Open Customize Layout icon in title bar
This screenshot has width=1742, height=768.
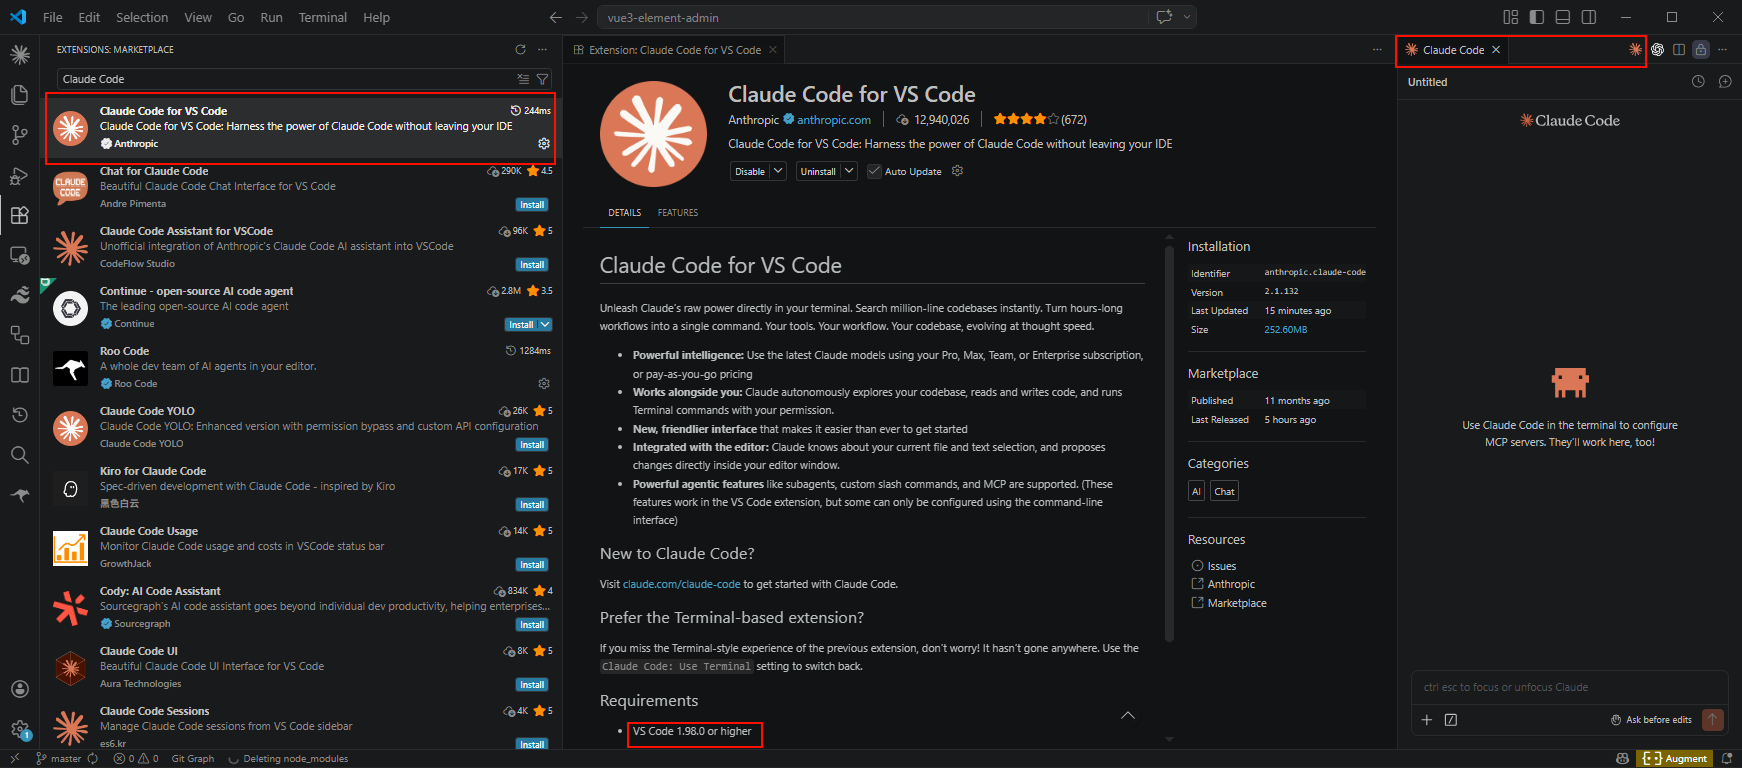(x=1510, y=17)
